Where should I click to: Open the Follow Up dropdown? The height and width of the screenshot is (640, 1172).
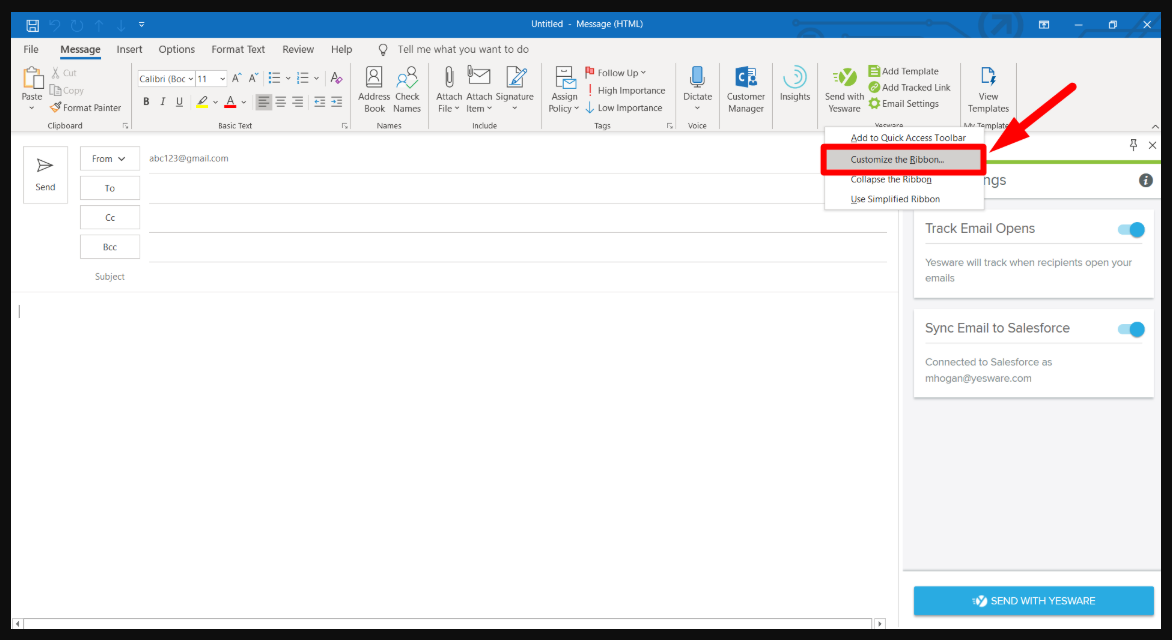tap(615, 73)
